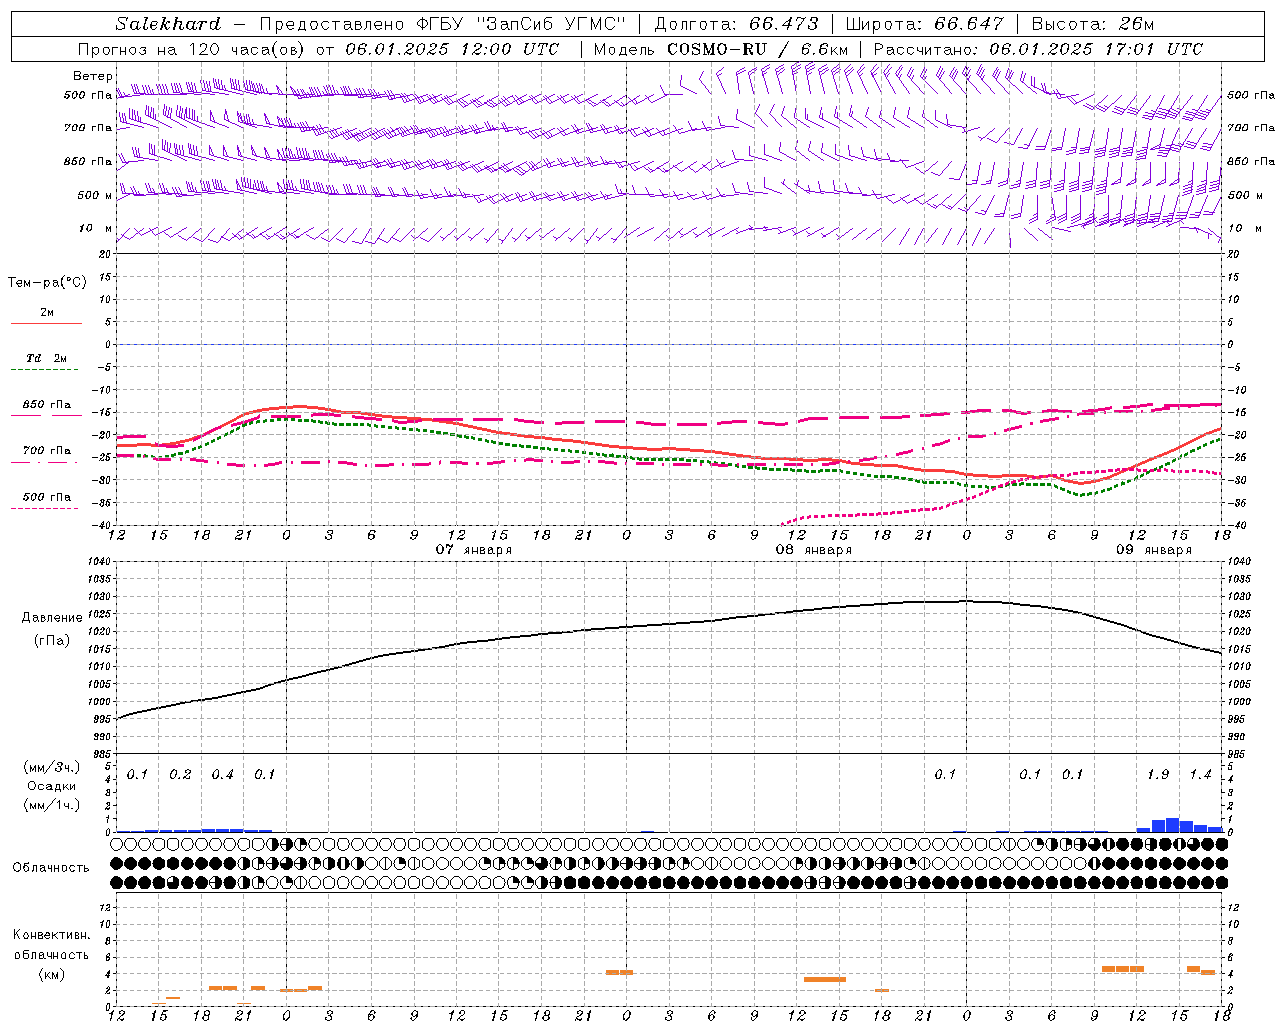Click the '0.4' precipitation amount value
Image resolution: width=1280 pixels, height=1024 pixels.
[x=222, y=775]
